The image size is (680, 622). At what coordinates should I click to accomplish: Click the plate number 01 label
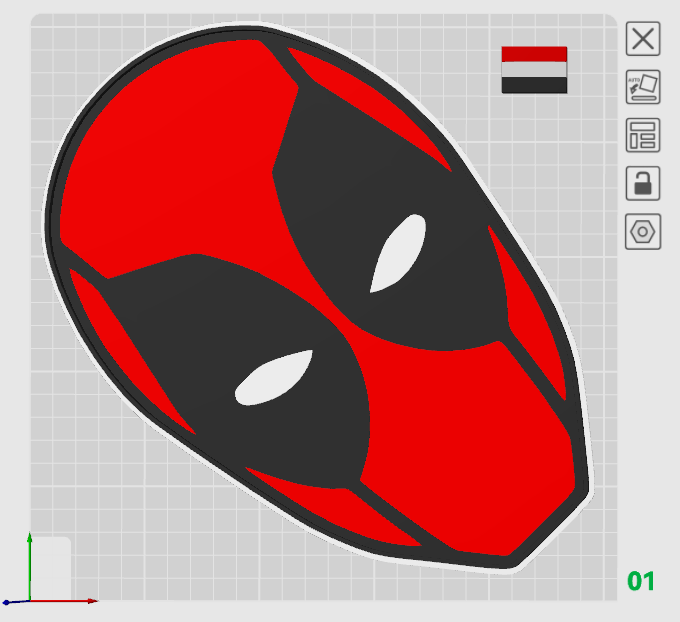(x=641, y=581)
